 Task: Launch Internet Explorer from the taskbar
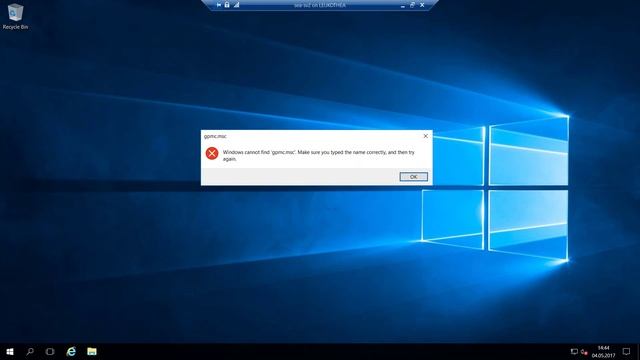[71, 351]
